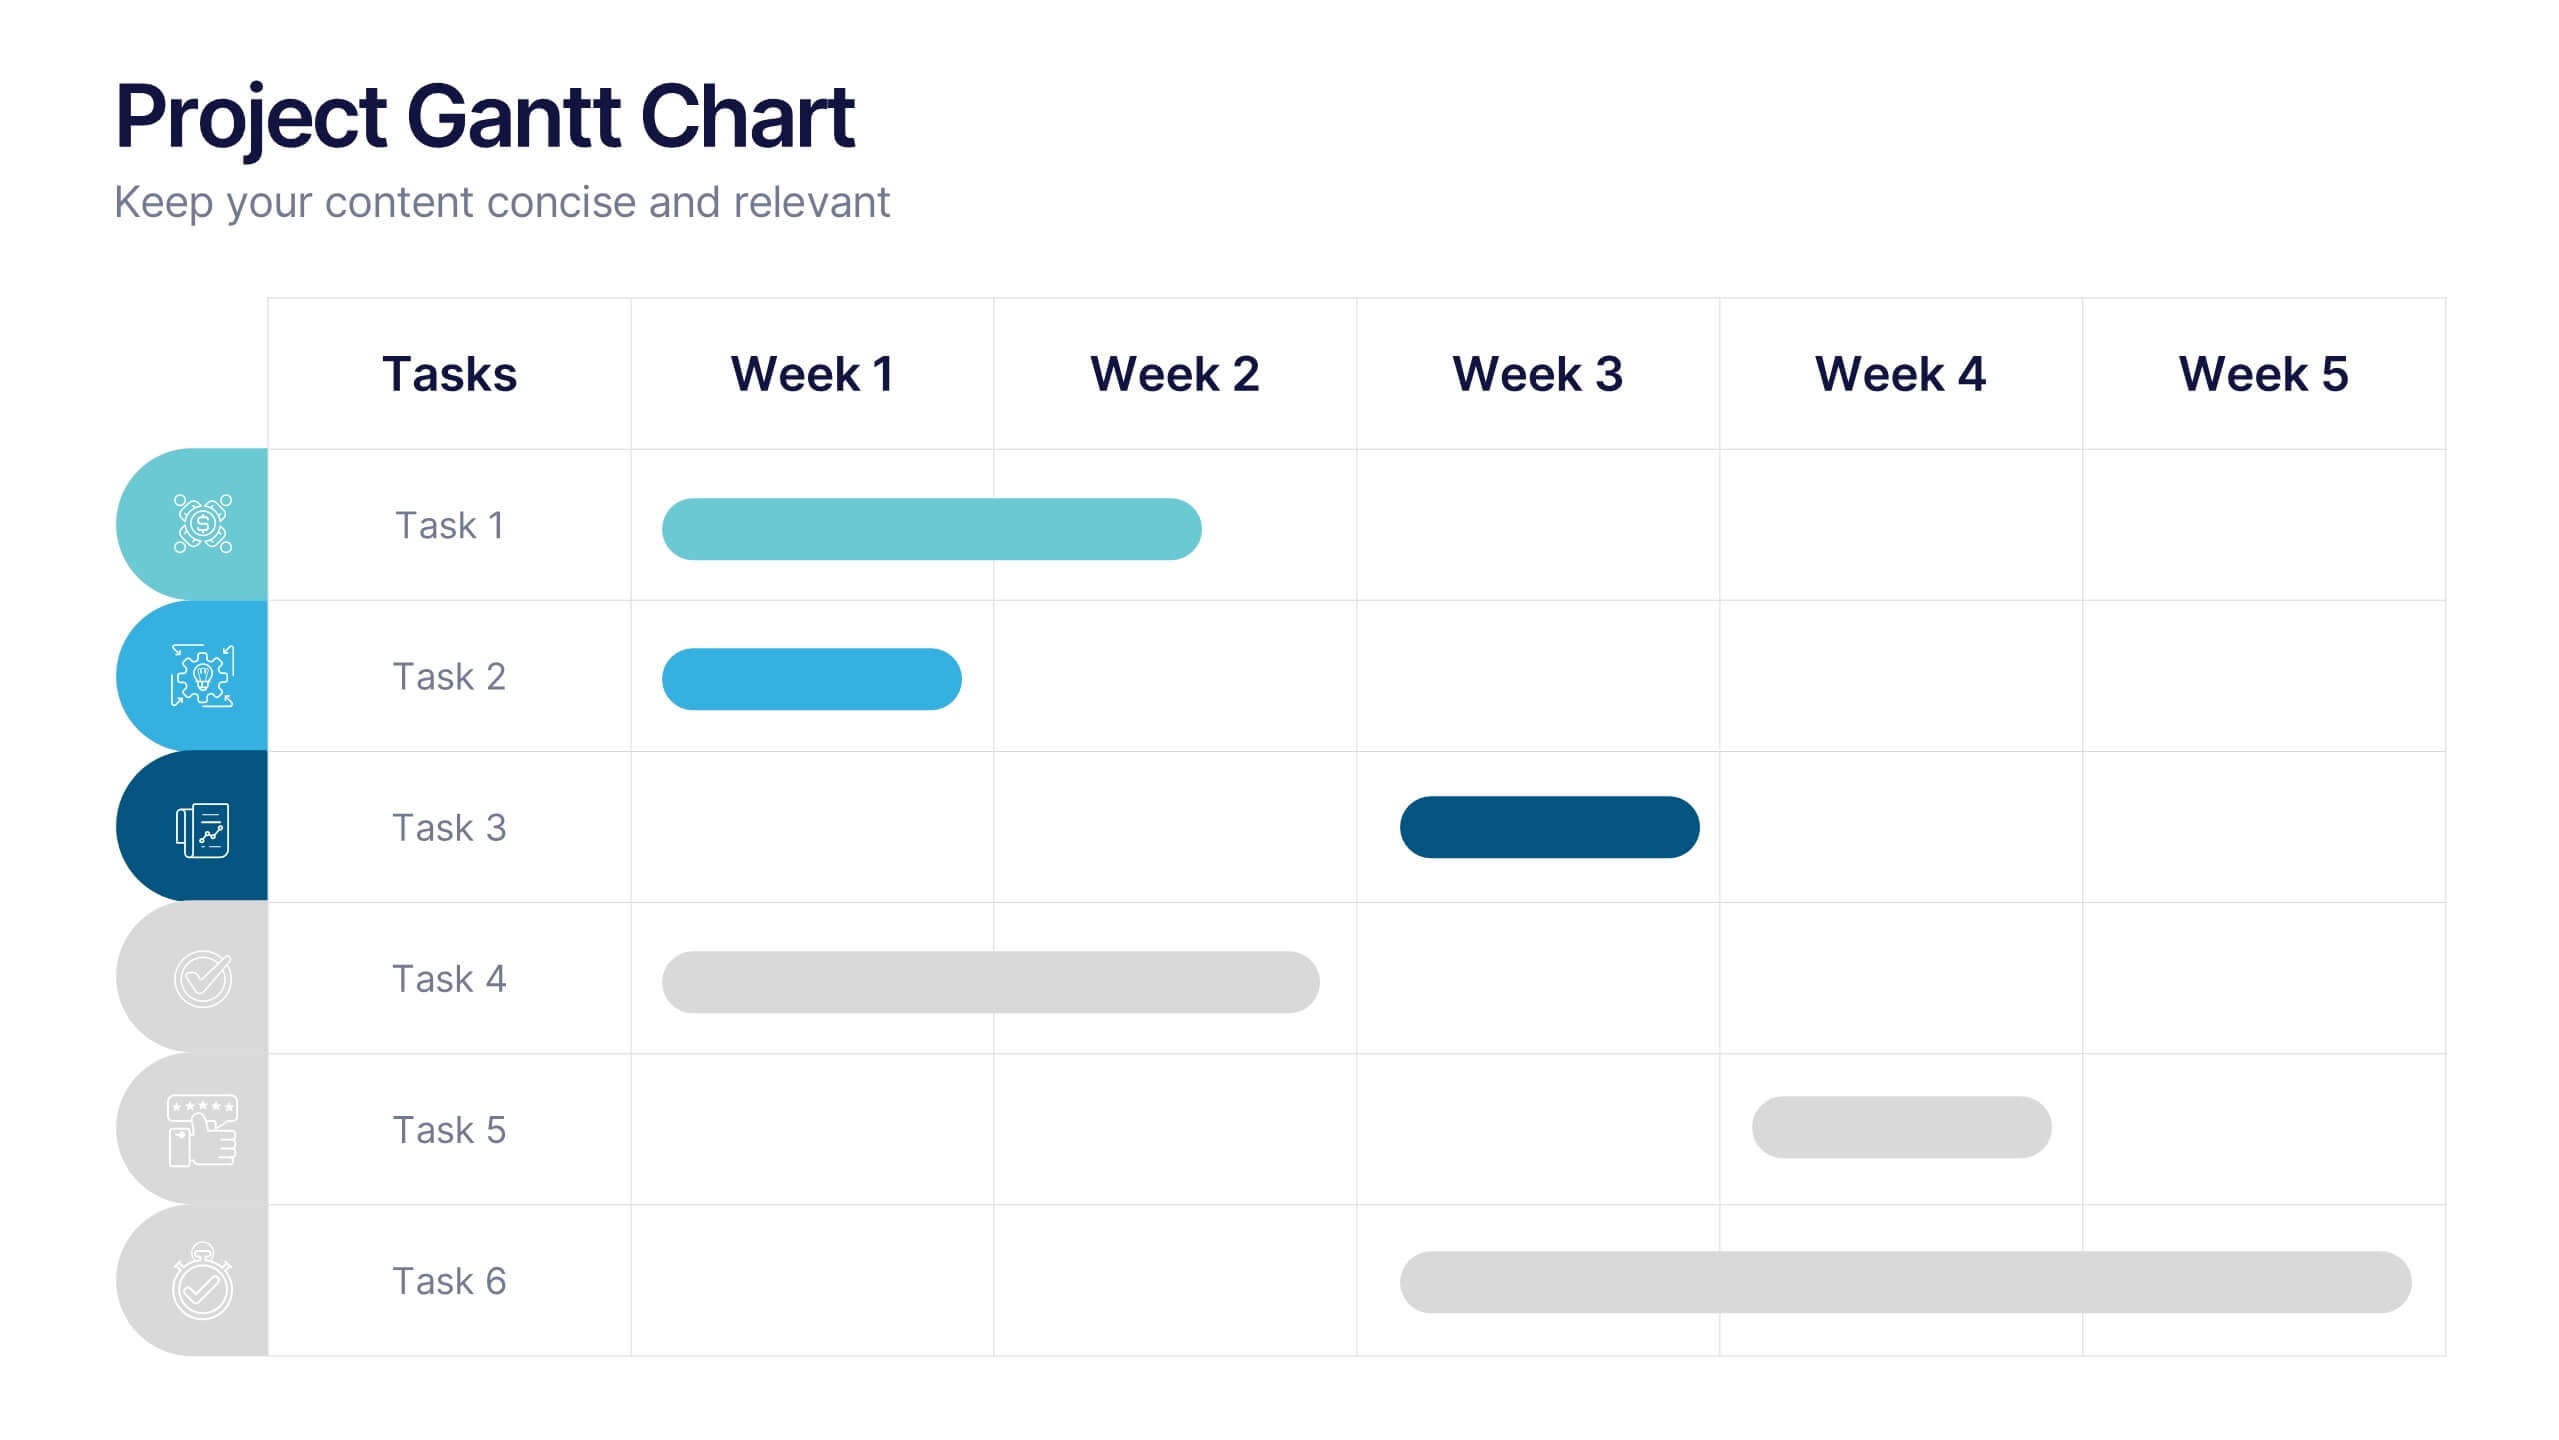Click the Week 3 column header

[1537, 374]
